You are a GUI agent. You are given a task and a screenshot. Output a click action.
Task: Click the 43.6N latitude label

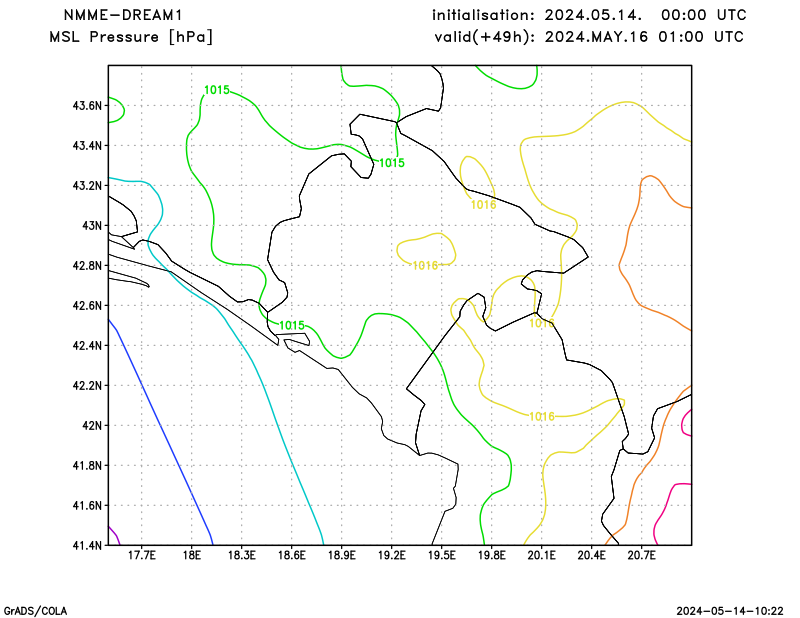click(x=87, y=106)
